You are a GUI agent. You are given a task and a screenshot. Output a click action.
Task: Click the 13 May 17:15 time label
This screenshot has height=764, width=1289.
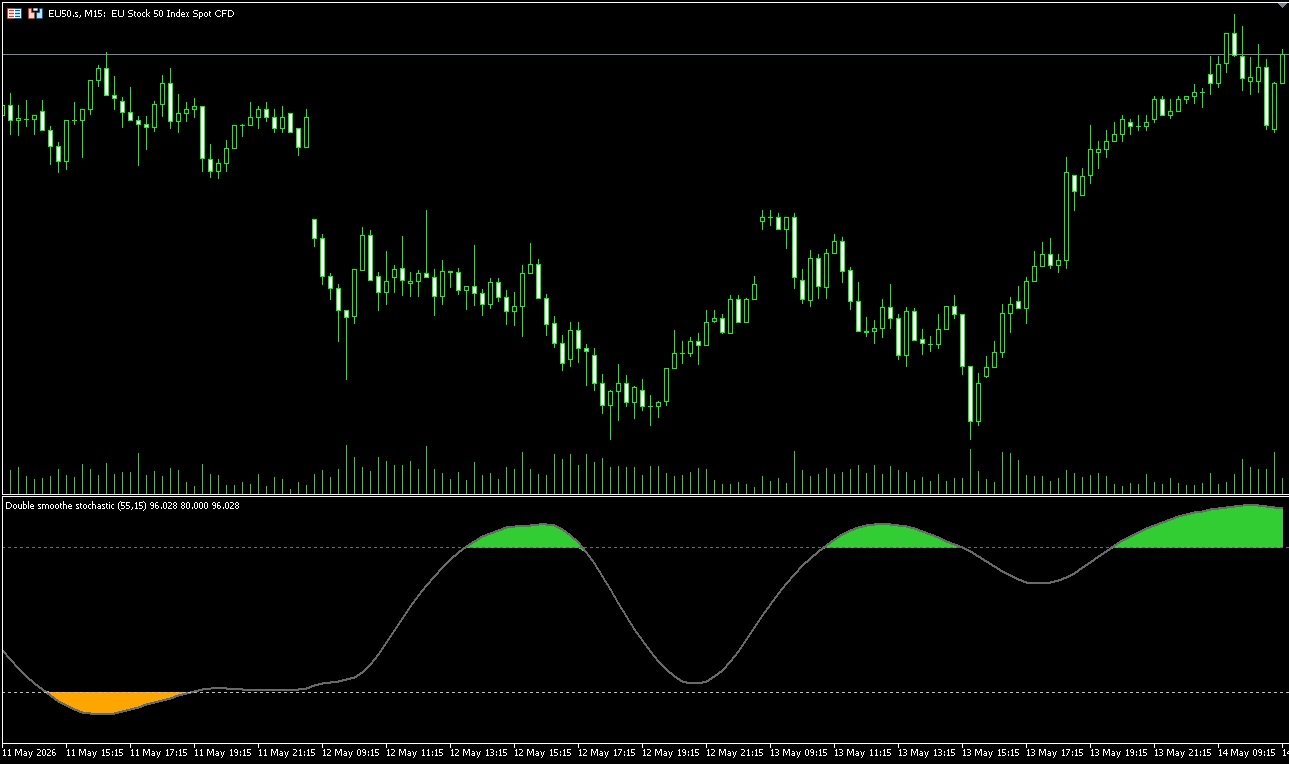point(1055,752)
